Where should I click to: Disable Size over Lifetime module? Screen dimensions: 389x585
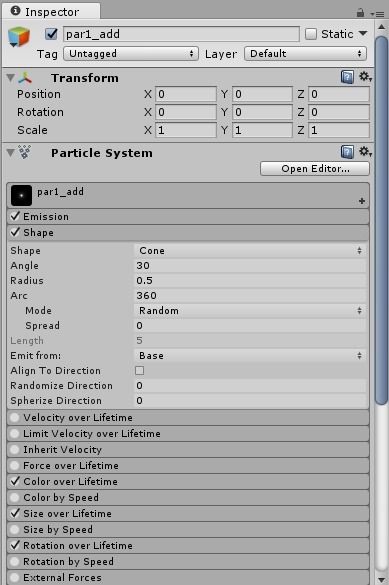tap(15, 513)
